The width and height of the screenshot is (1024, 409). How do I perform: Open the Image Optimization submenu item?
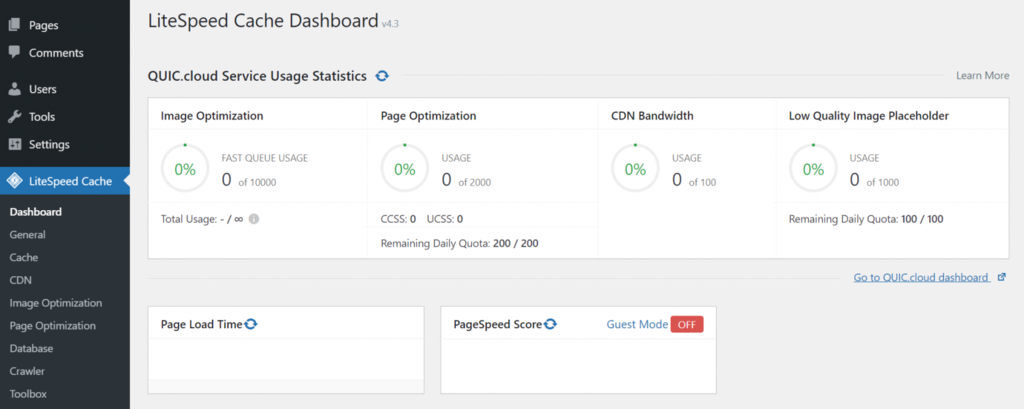[x=56, y=303]
